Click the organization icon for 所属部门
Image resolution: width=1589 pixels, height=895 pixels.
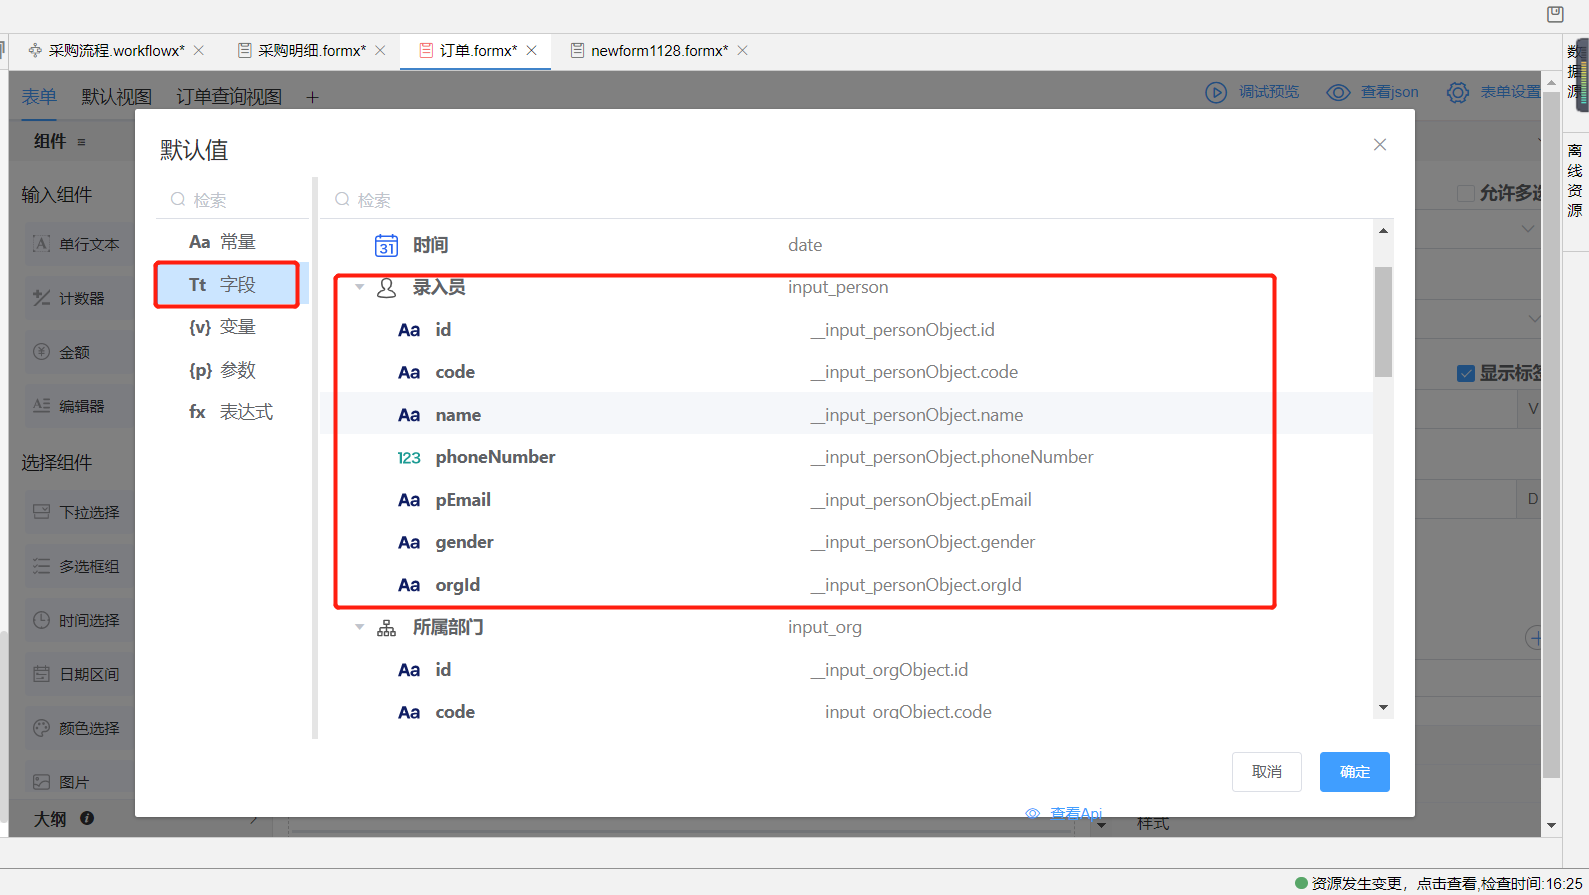(x=386, y=628)
